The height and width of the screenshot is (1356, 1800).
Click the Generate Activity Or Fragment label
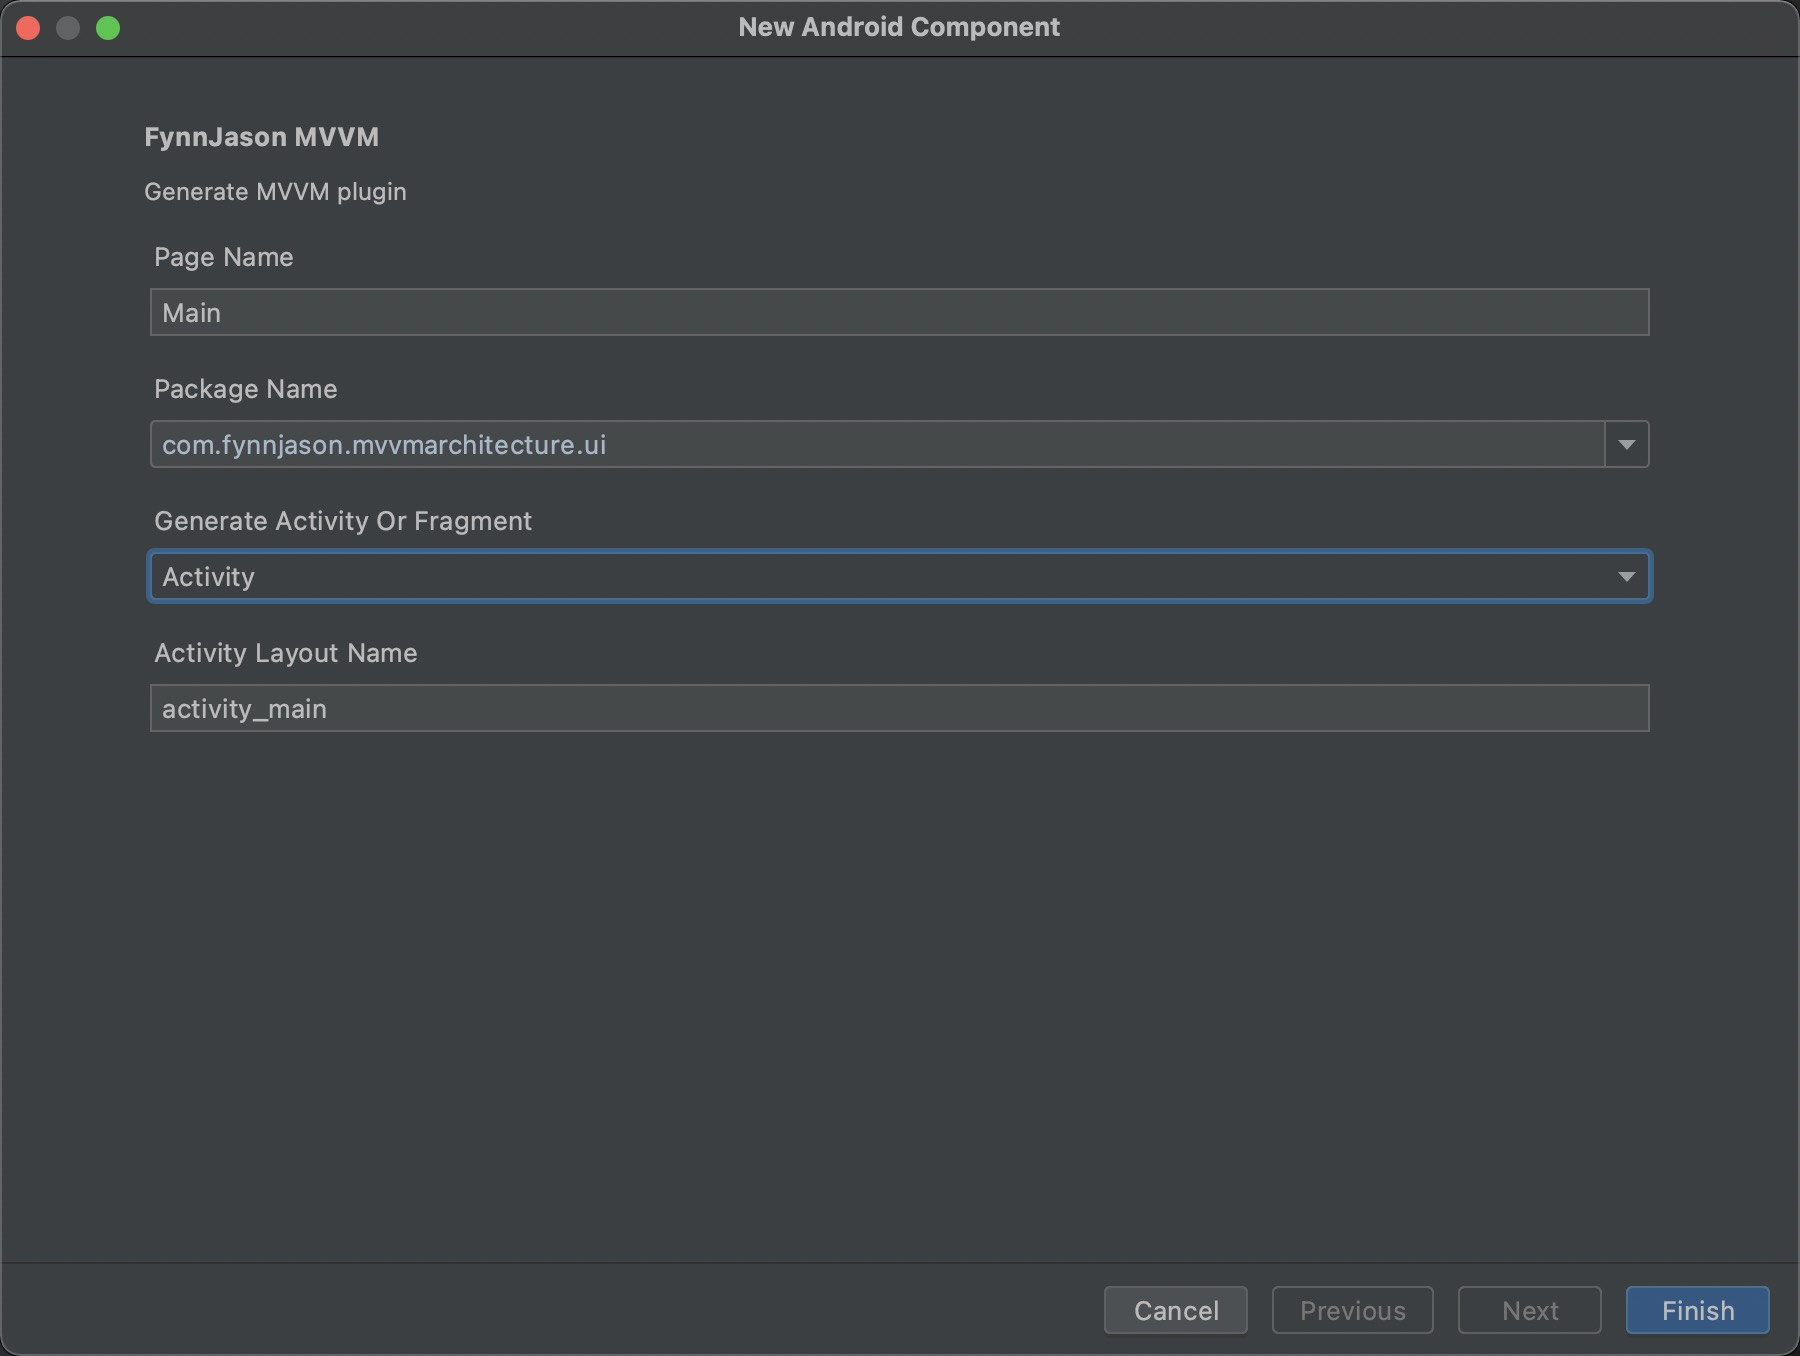(x=343, y=520)
